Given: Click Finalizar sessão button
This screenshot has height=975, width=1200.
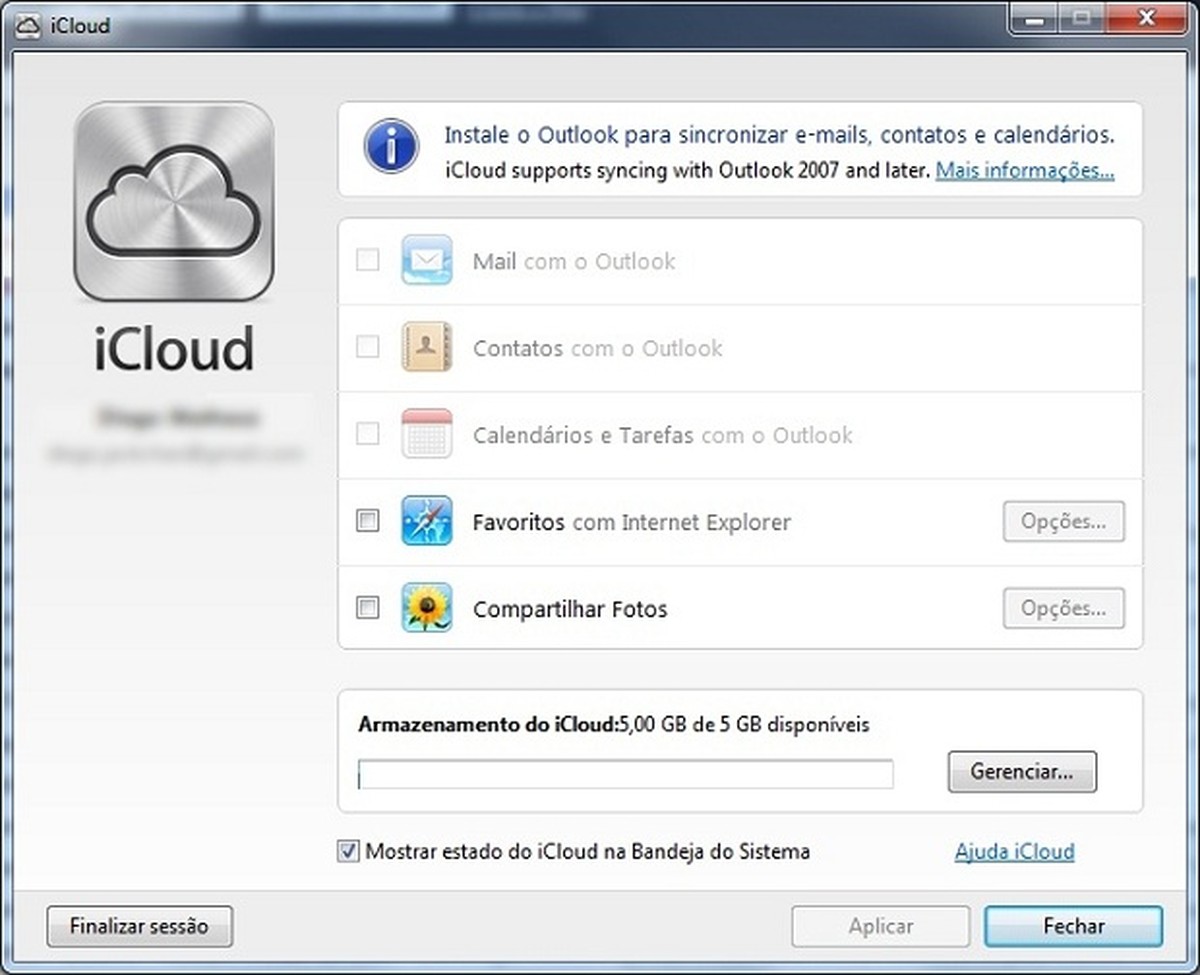Looking at the screenshot, I should 140,927.
